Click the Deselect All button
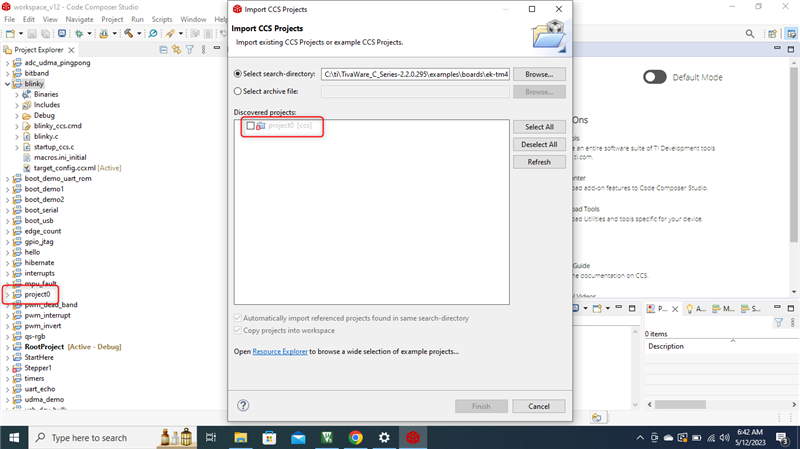Viewport: 800px width, 449px height. 539,144
